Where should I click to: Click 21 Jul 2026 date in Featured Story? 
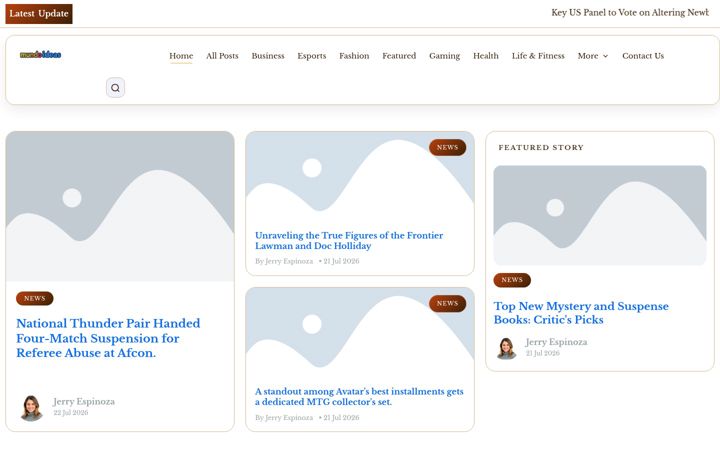tap(543, 353)
